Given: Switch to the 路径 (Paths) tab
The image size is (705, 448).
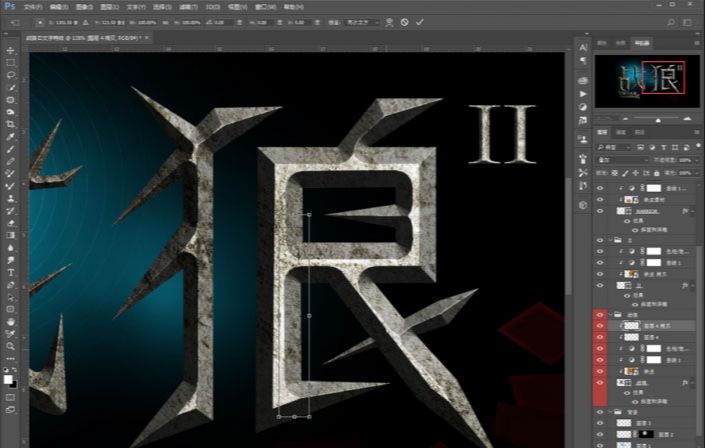Looking at the screenshot, I should tap(639, 132).
